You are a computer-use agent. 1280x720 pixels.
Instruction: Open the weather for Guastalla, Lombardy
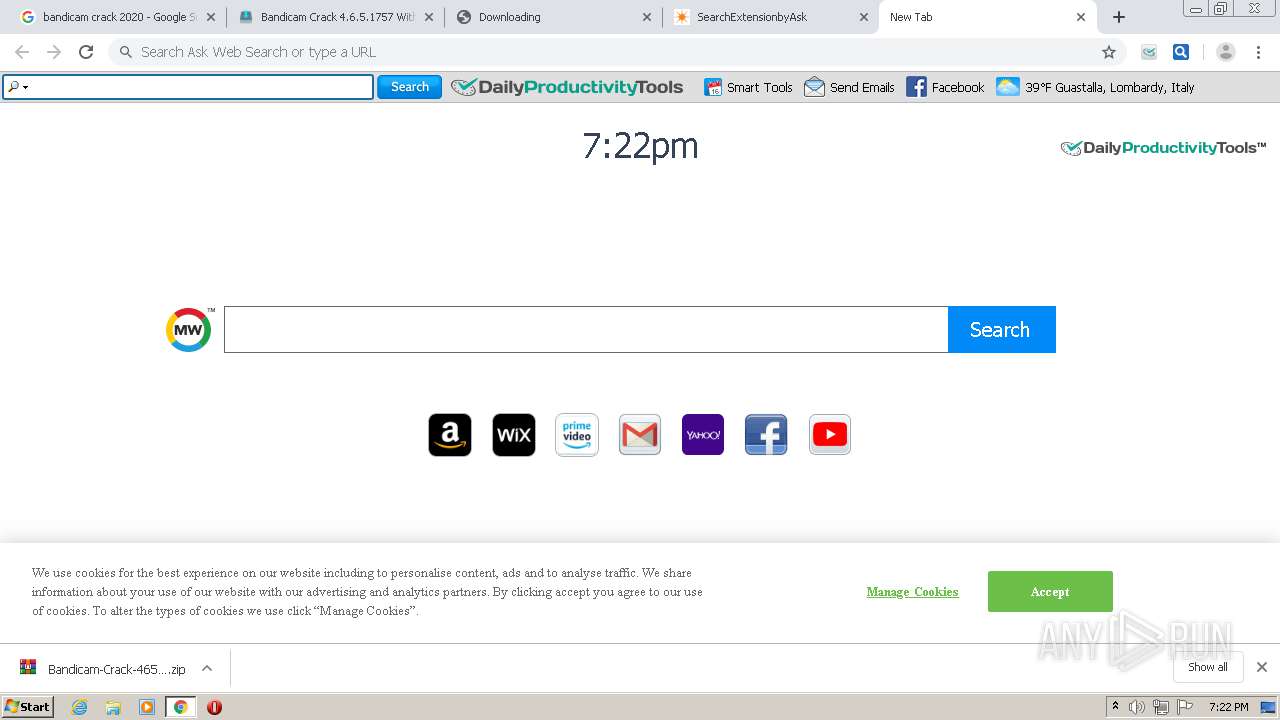pos(1095,87)
